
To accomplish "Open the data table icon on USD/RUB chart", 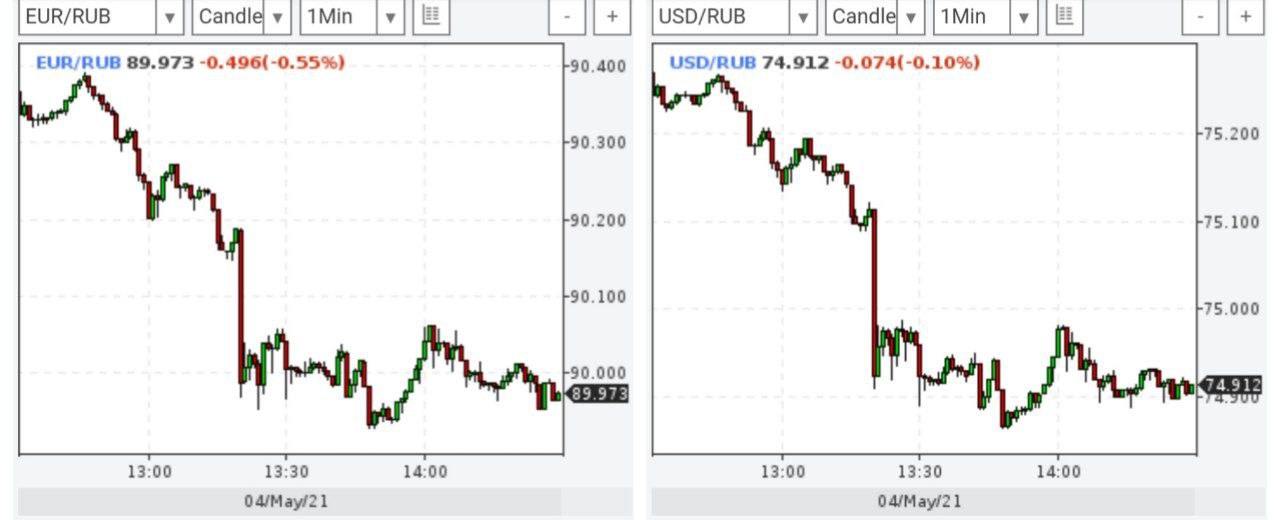I will 1065,16.
